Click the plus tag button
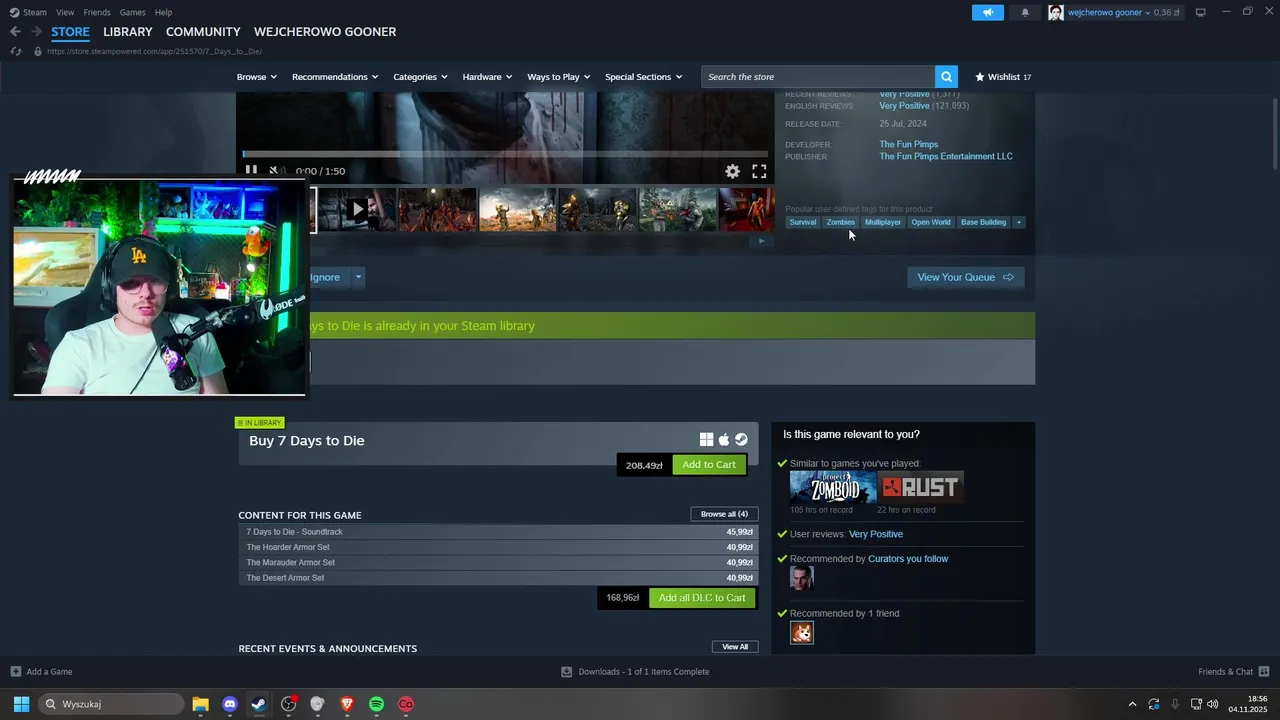 click(1019, 222)
